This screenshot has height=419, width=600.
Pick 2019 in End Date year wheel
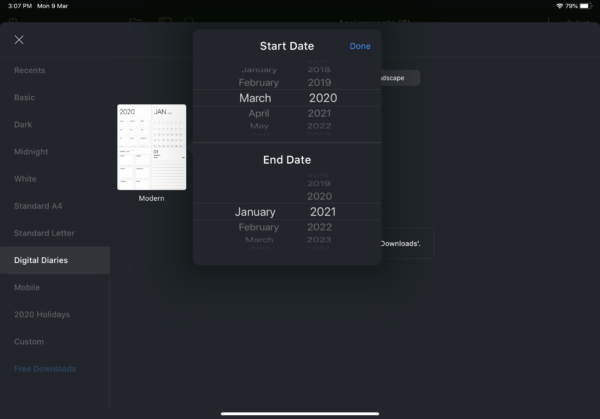click(x=319, y=184)
